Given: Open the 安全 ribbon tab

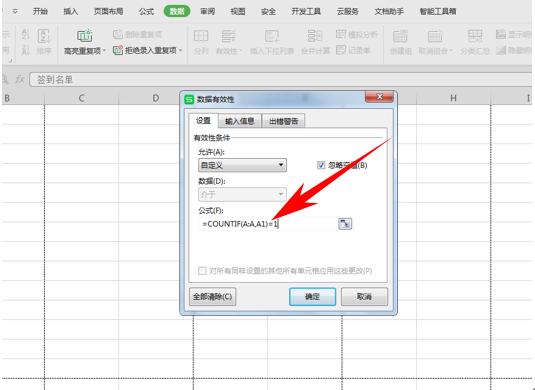Looking at the screenshot, I should [268, 11].
